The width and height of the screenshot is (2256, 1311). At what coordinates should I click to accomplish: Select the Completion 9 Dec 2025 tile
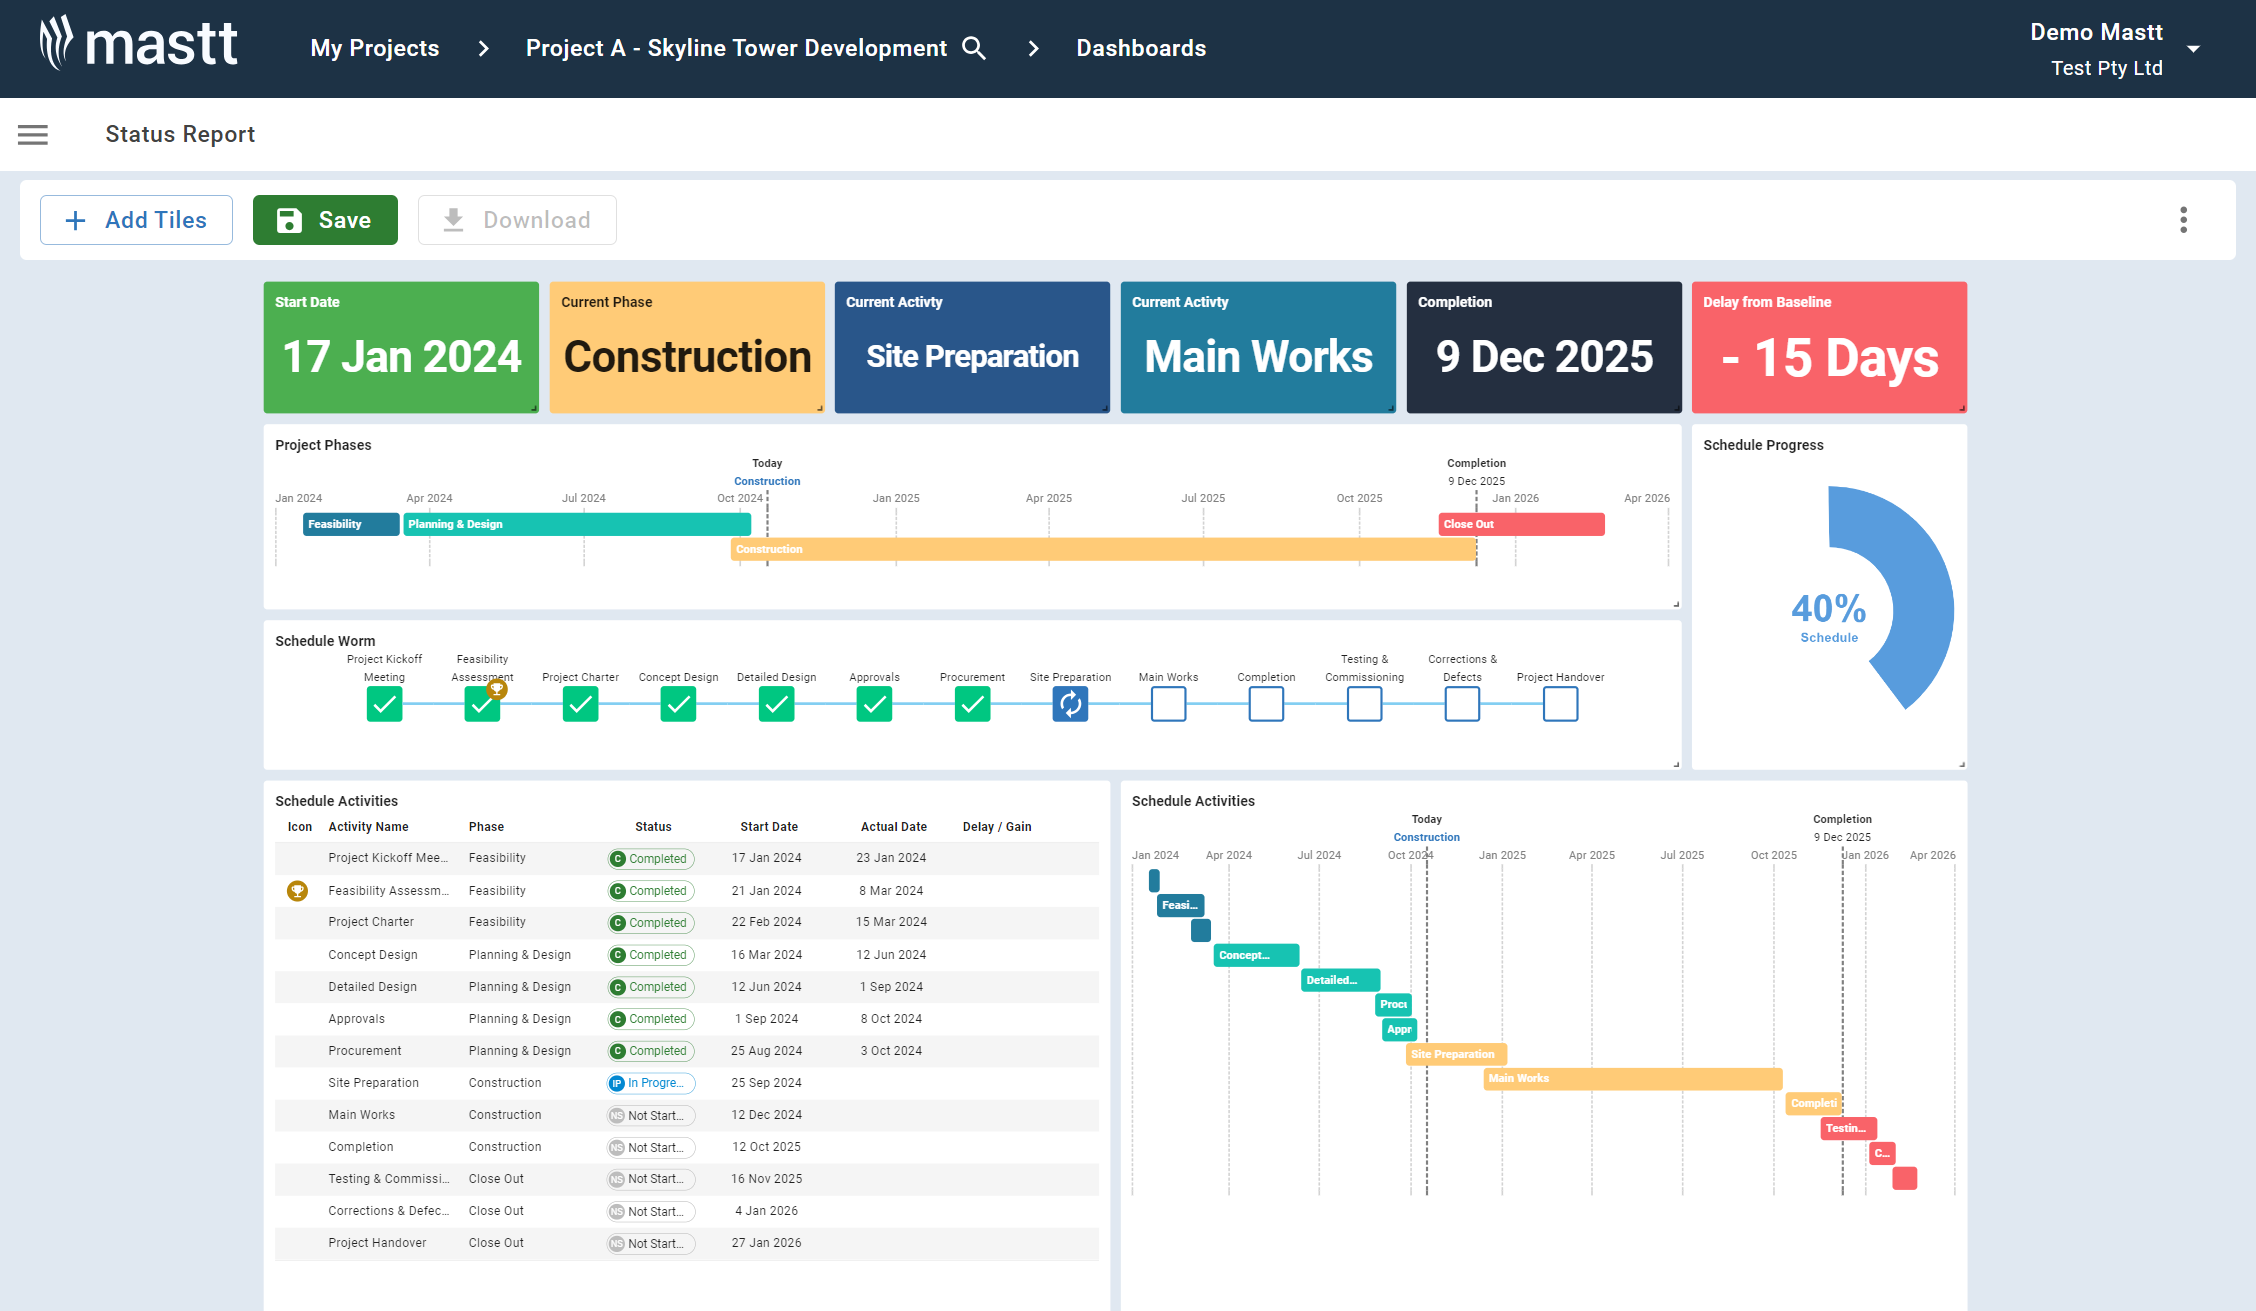[1544, 347]
